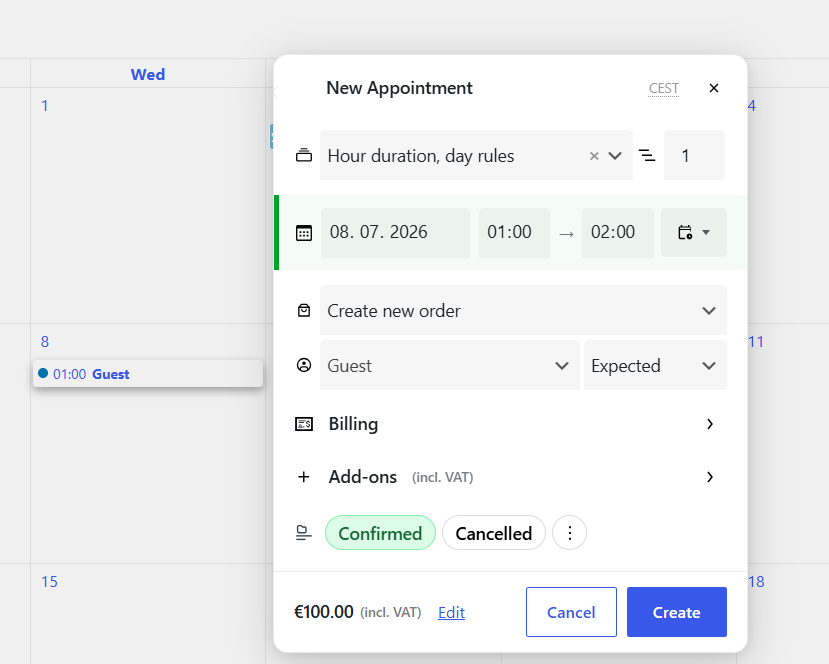Open more status options menu

click(569, 533)
